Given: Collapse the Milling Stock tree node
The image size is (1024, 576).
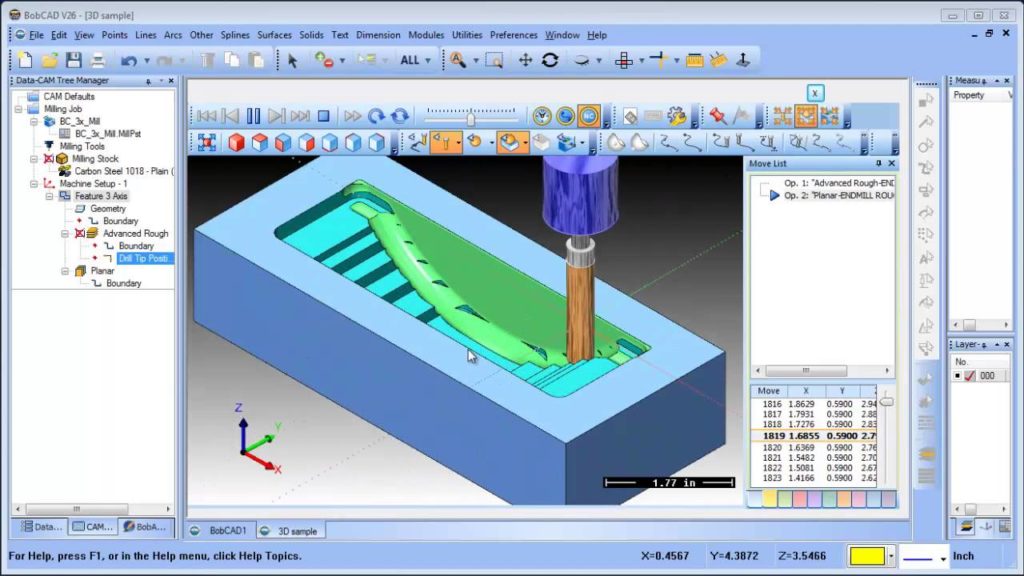Looking at the screenshot, I should coord(34,159).
